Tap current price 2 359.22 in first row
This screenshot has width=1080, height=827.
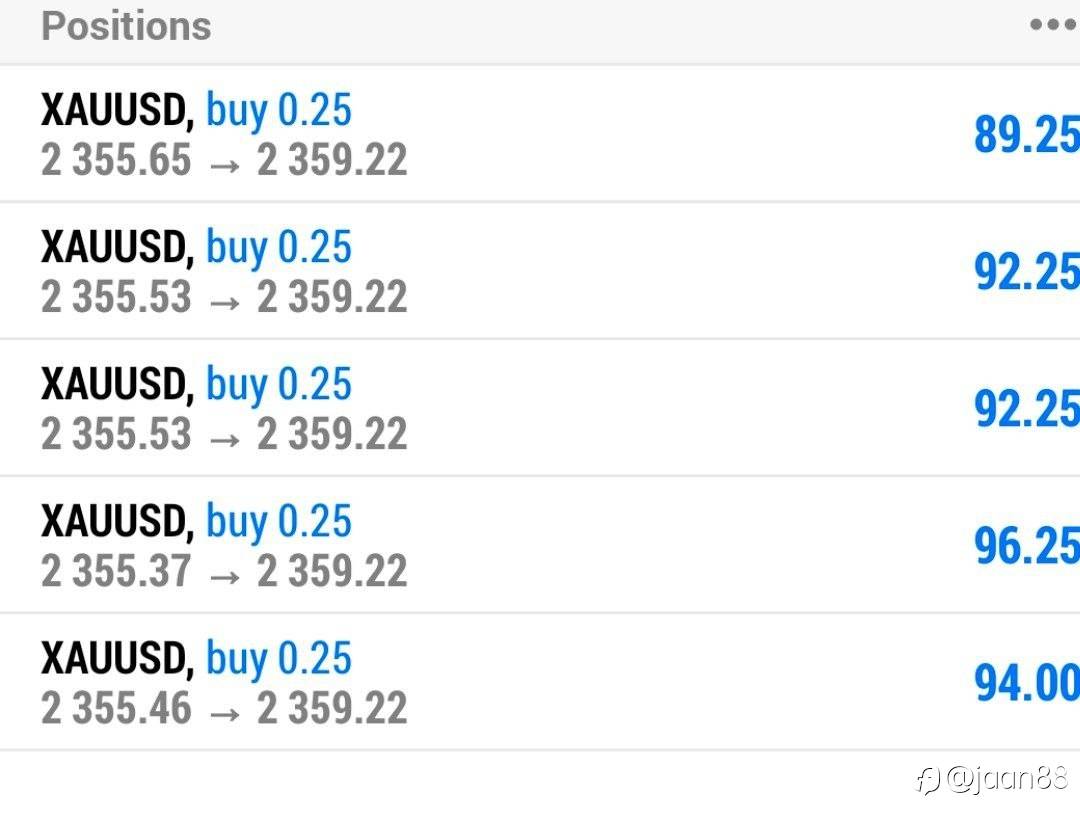(x=332, y=160)
